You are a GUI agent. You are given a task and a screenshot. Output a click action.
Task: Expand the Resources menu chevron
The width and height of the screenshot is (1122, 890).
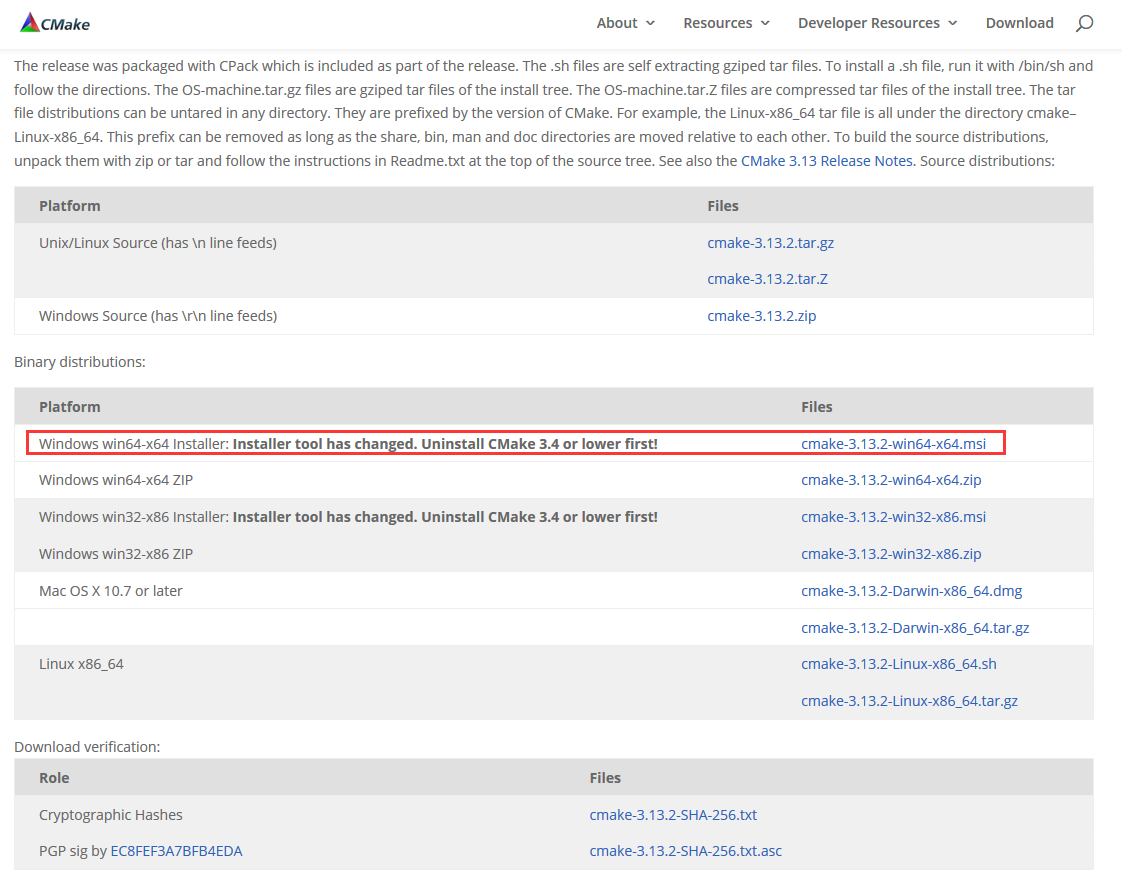click(765, 24)
